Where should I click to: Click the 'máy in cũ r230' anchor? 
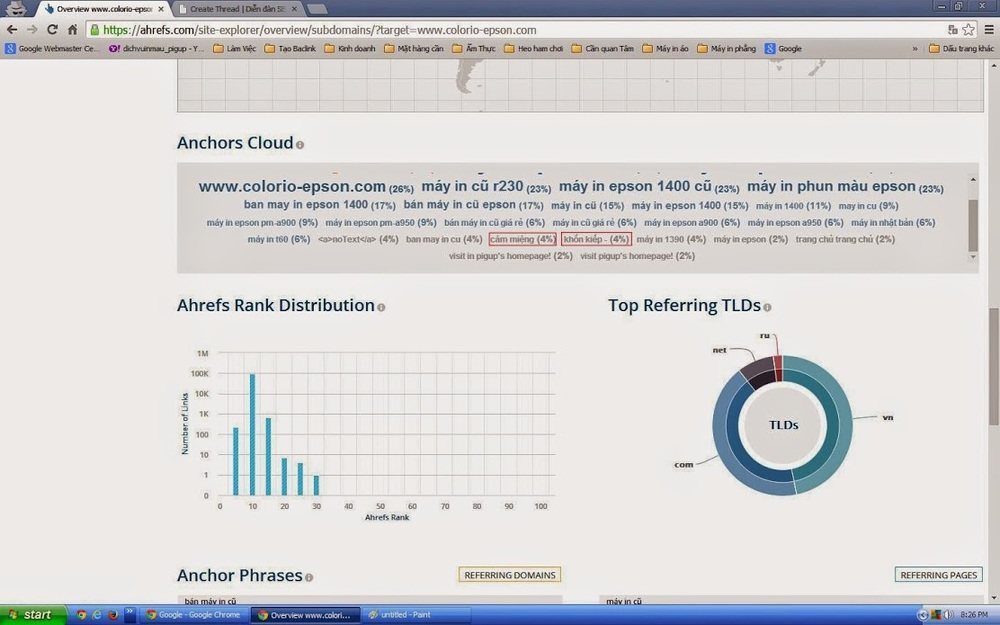(473, 186)
